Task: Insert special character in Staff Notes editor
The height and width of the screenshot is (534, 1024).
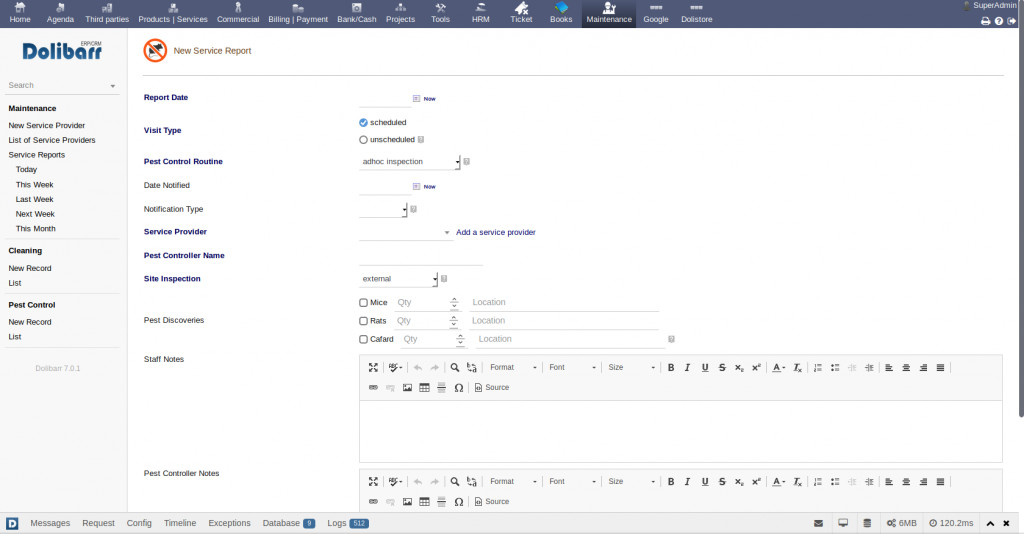Action: (458, 388)
